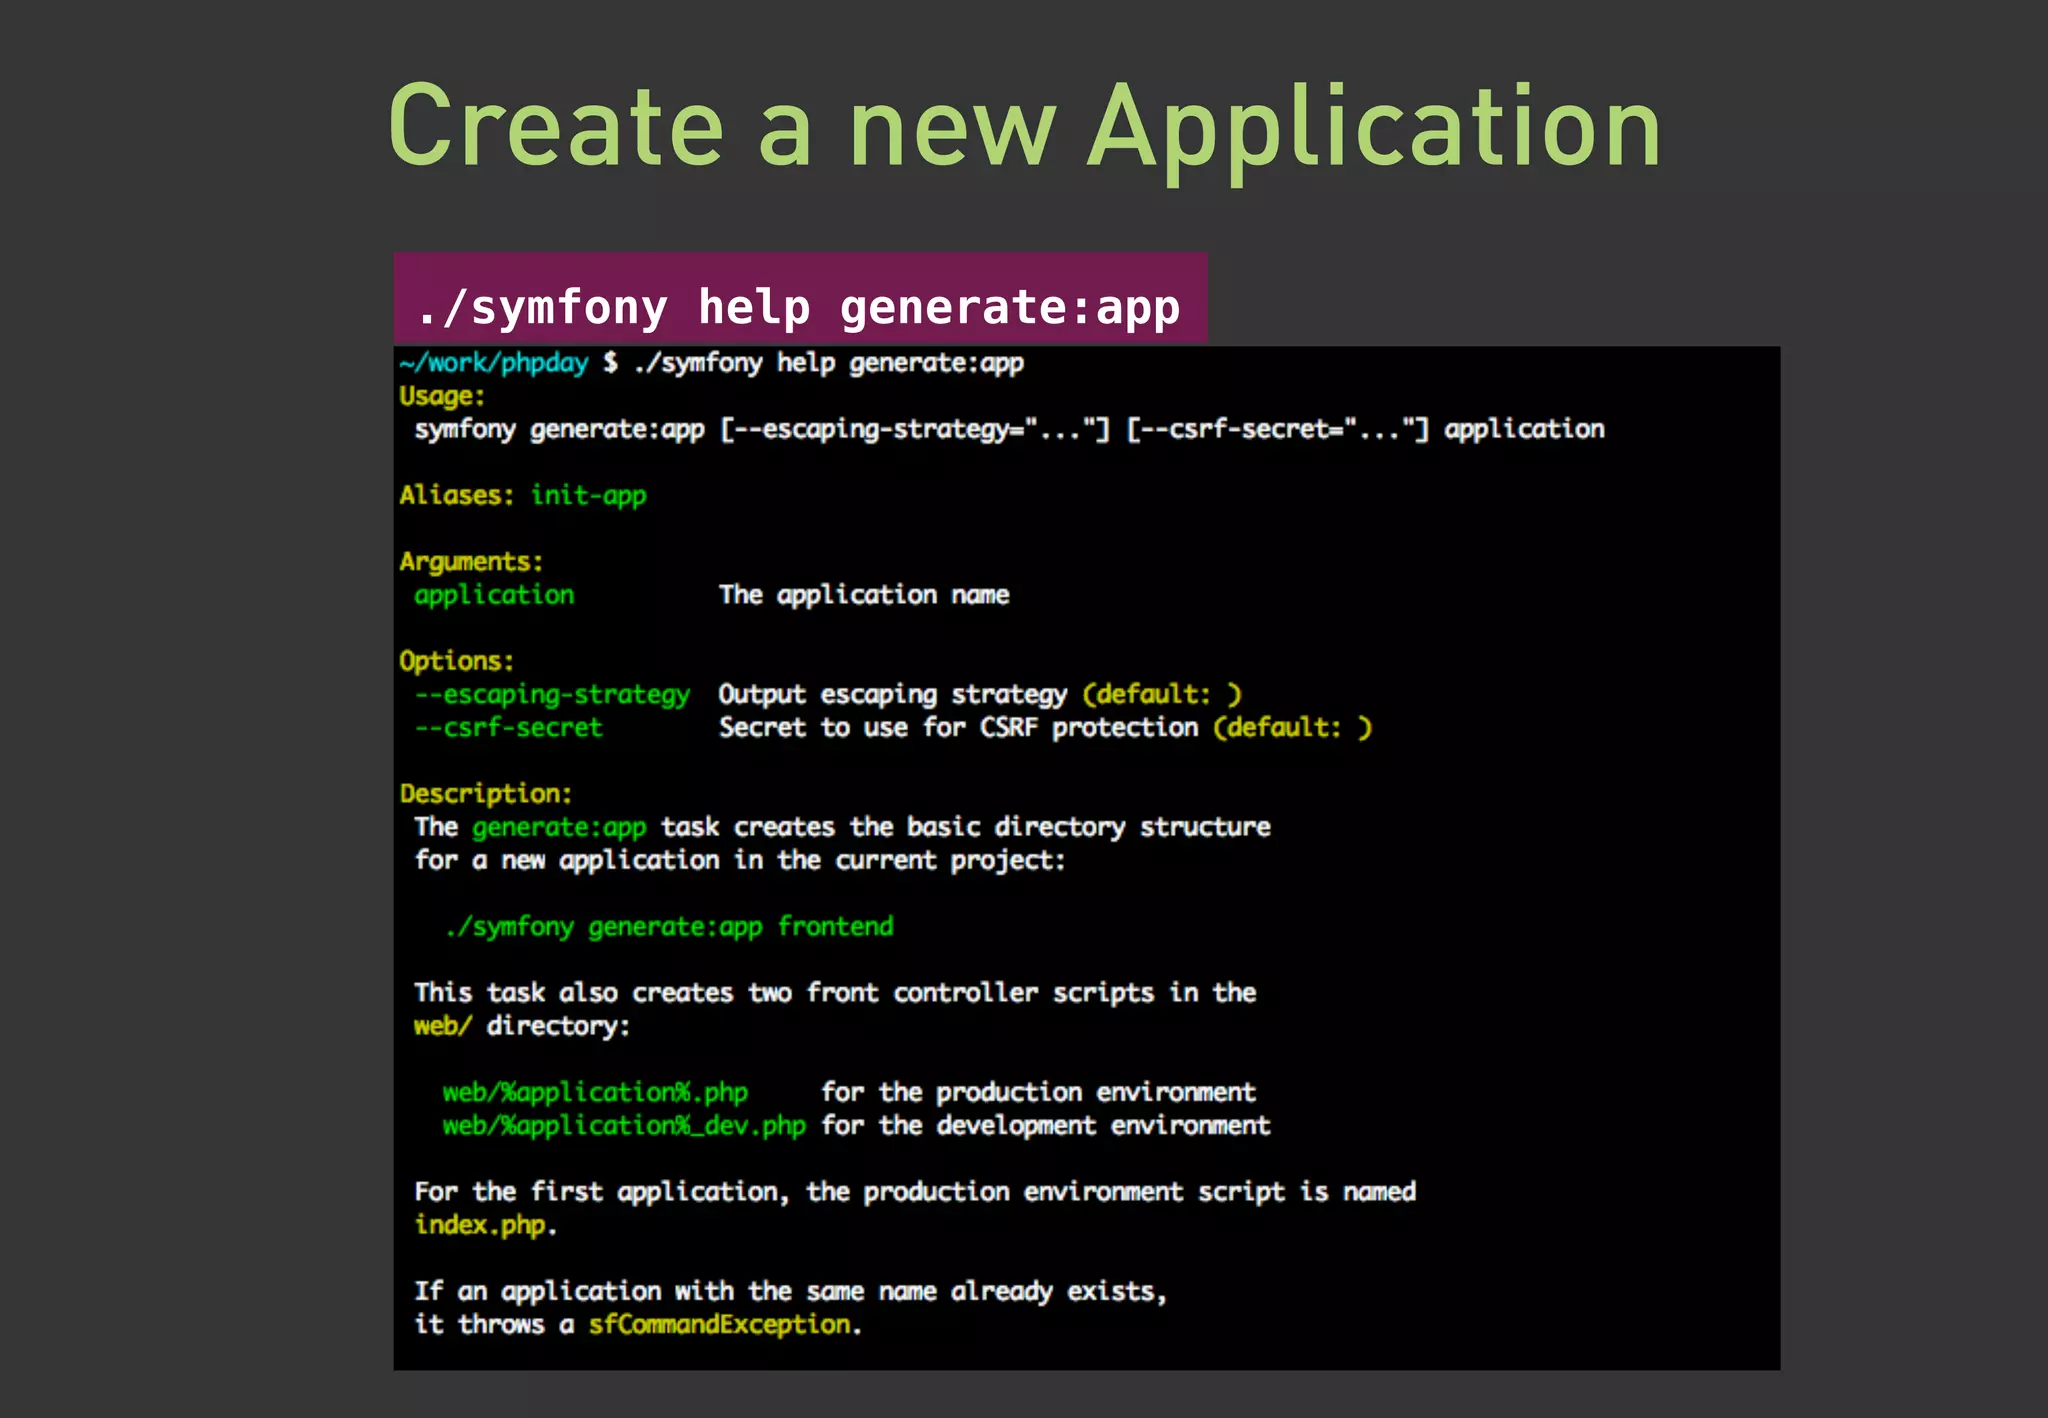
Task: Click 'for the development environment' text
Action: [x=1045, y=1126]
